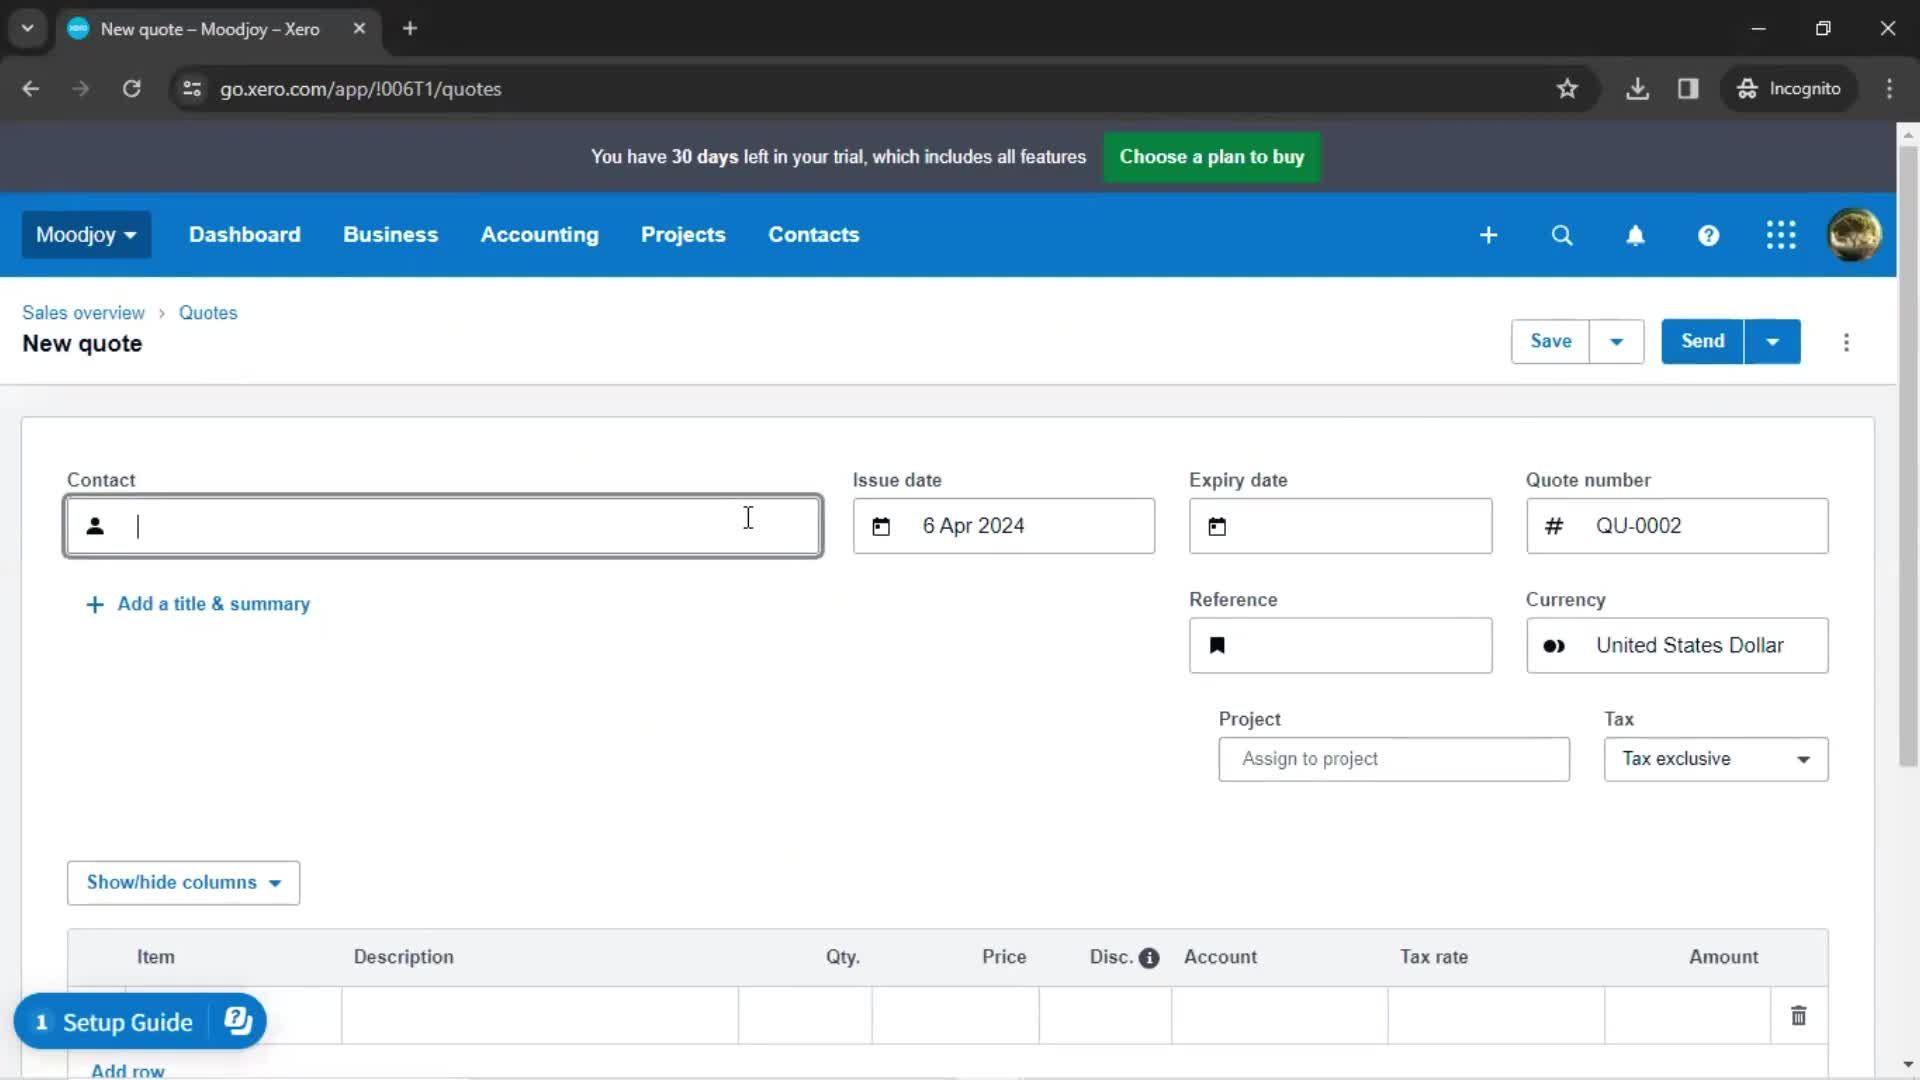This screenshot has width=1920, height=1080.
Task: Click the Issue date field 6 Apr 2024
Action: (1003, 526)
